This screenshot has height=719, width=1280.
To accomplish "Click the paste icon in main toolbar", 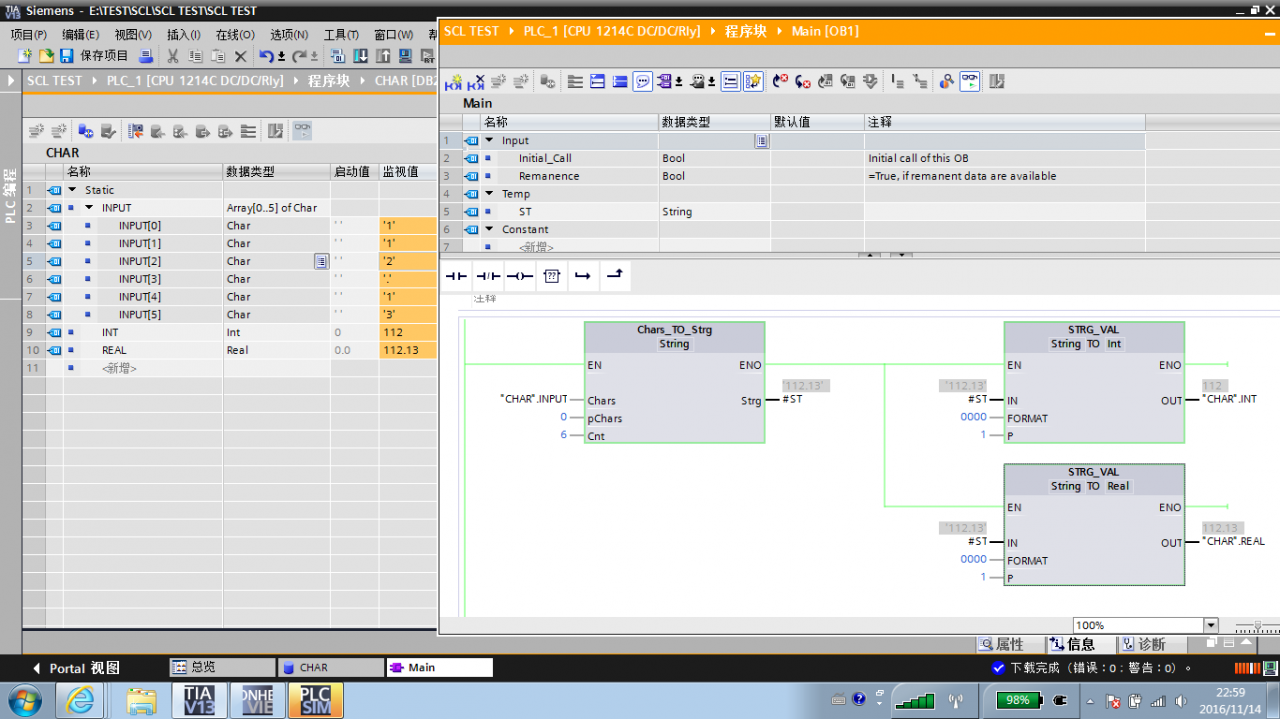I will coord(218,56).
